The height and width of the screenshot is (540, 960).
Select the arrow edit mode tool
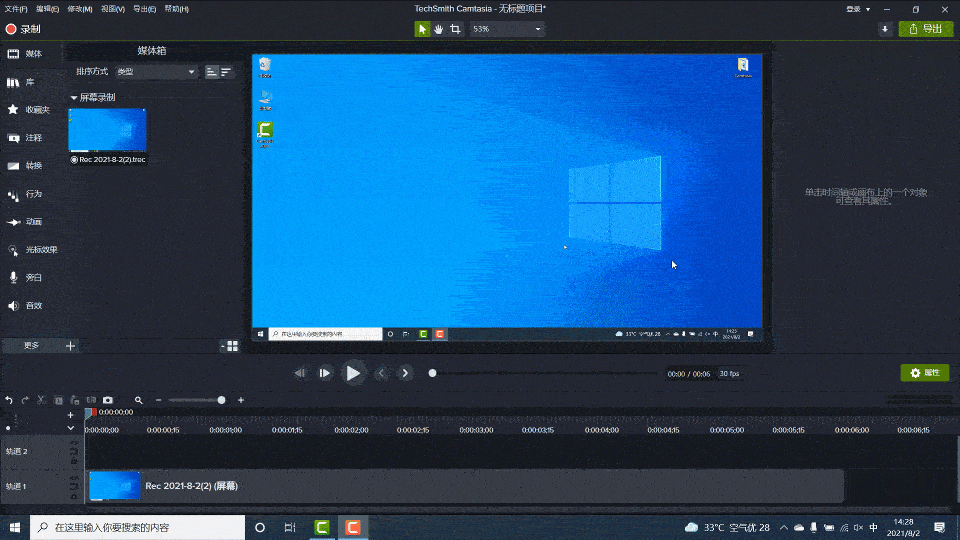pyautogui.click(x=422, y=29)
